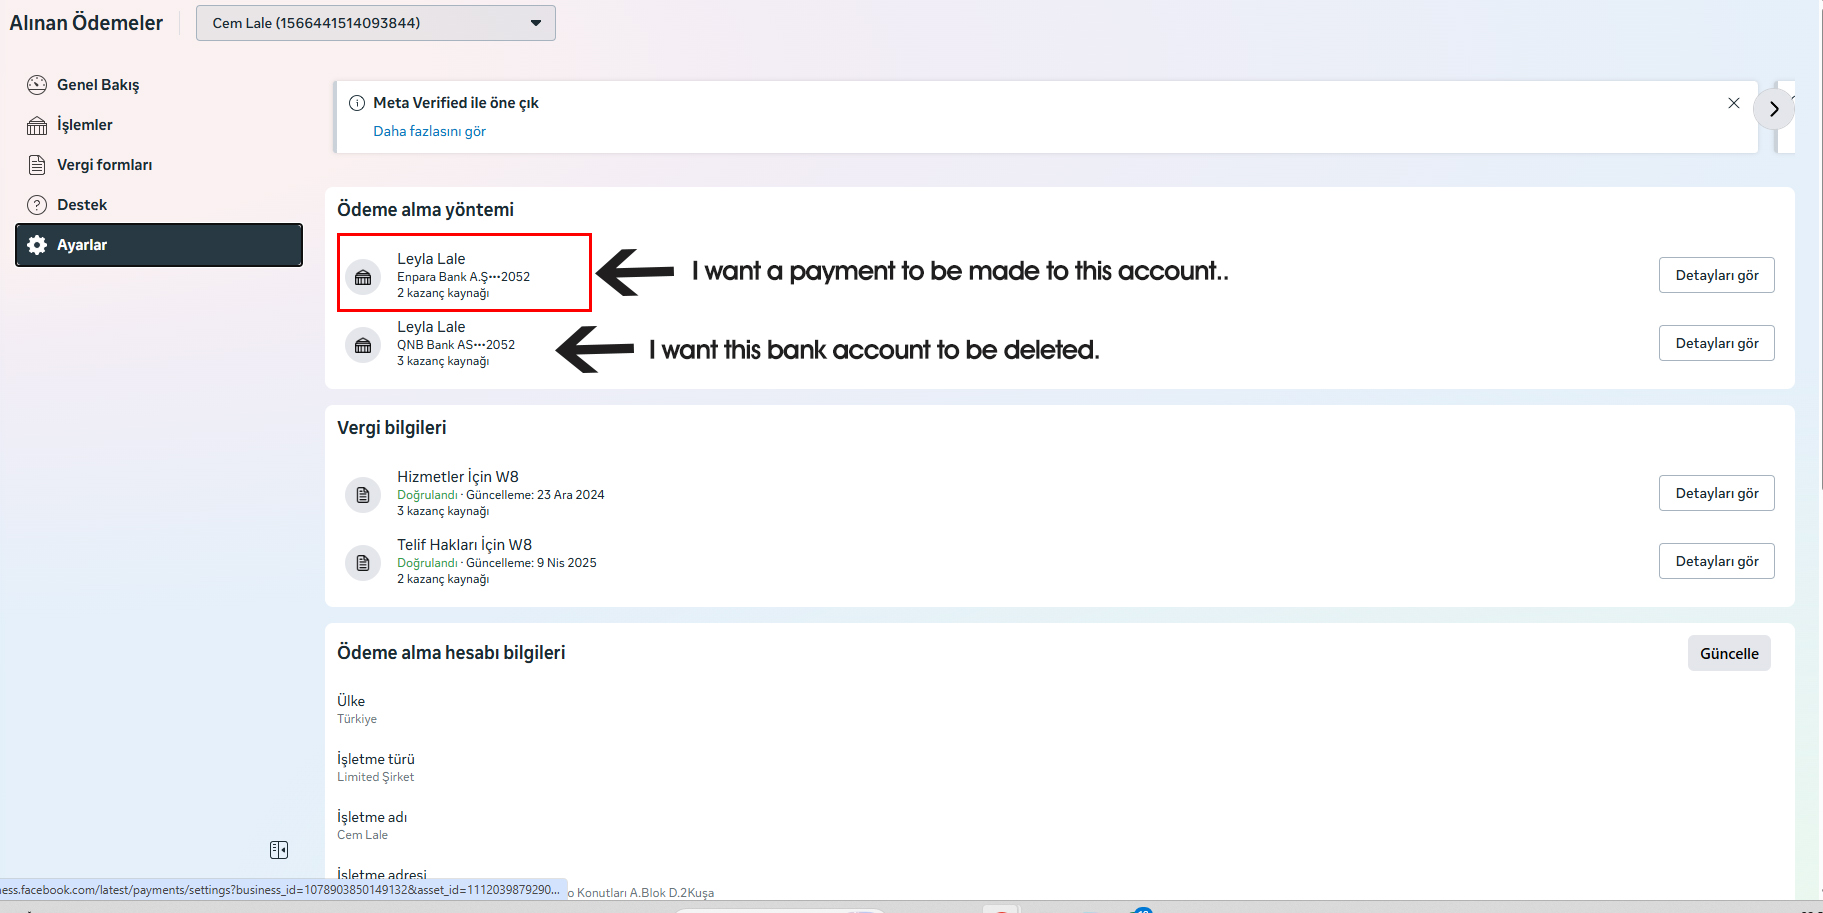Click the Hizmetler İçin W8 document icon
Screen dimensions: 1823x913
(x=363, y=495)
